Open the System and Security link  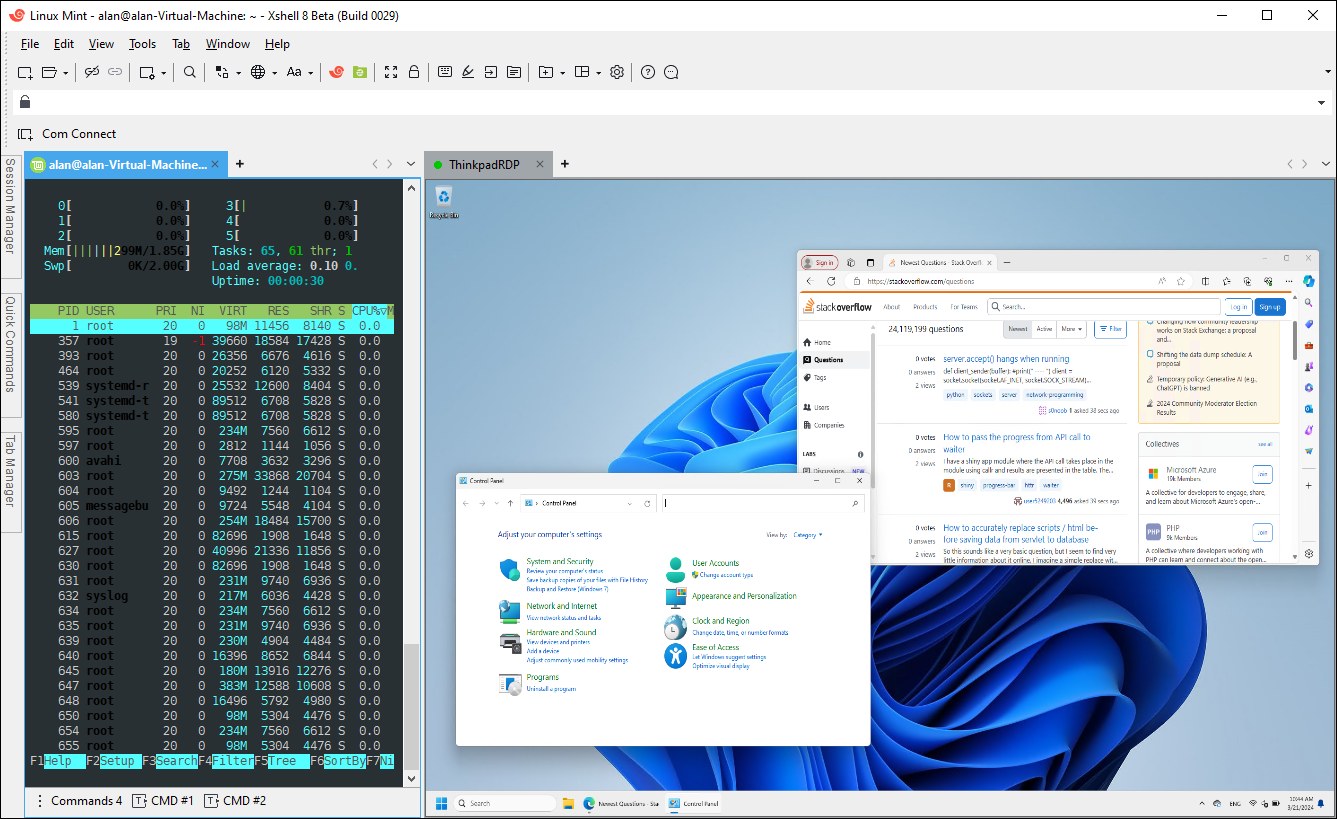pyautogui.click(x=560, y=562)
